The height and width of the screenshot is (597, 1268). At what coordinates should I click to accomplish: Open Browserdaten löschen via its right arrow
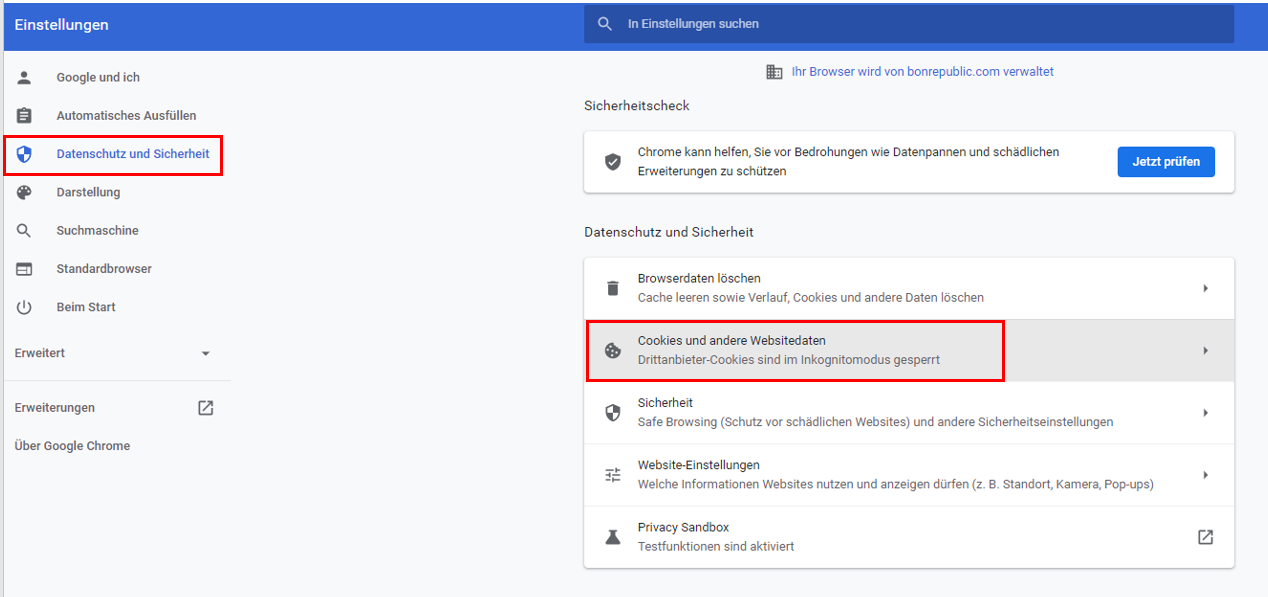(x=1205, y=288)
